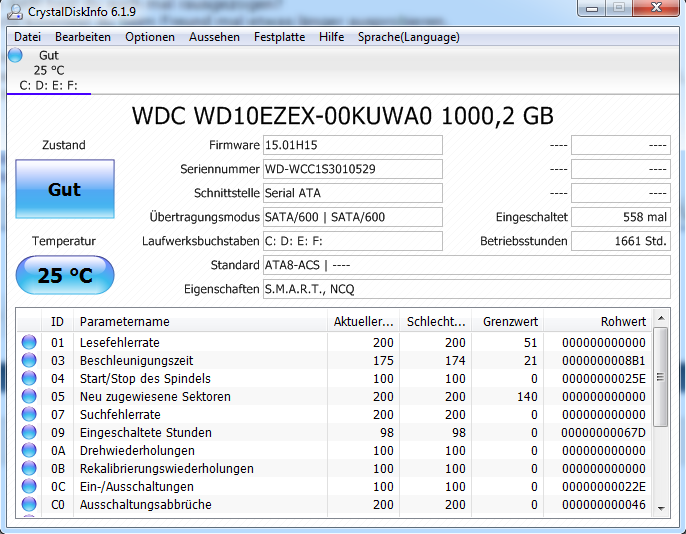Image resolution: width=686 pixels, height=534 pixels.
Task: Click raw value 00000000067D
Action: point(604,433)
